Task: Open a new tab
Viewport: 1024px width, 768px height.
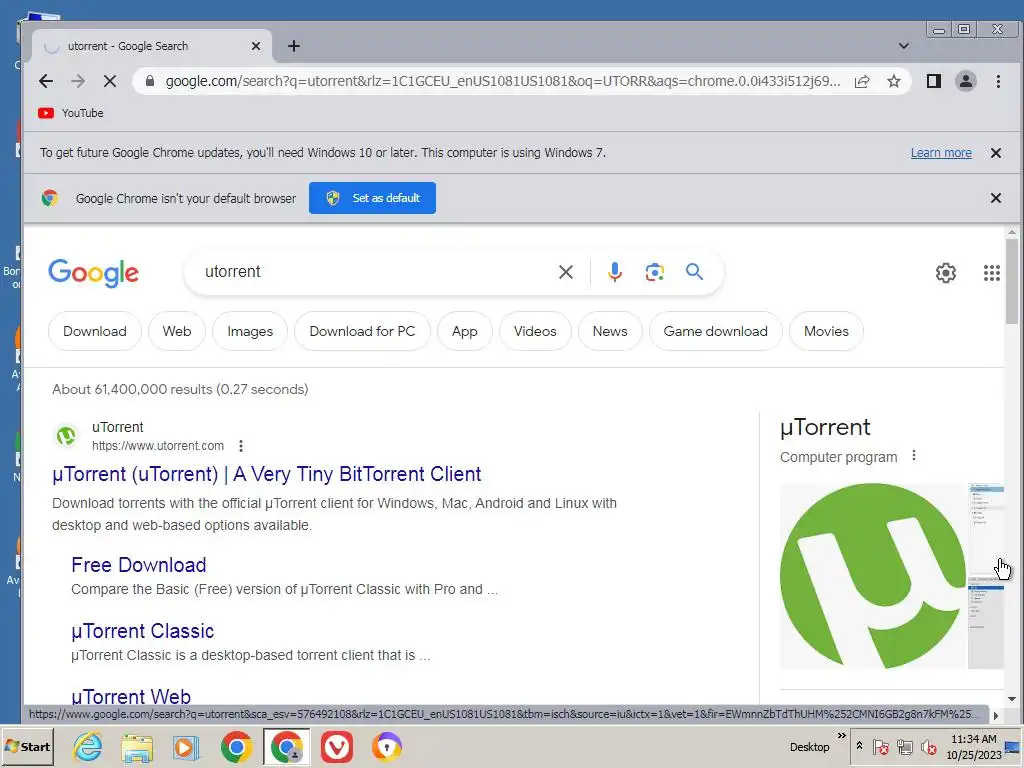Action: pos(294,46)
